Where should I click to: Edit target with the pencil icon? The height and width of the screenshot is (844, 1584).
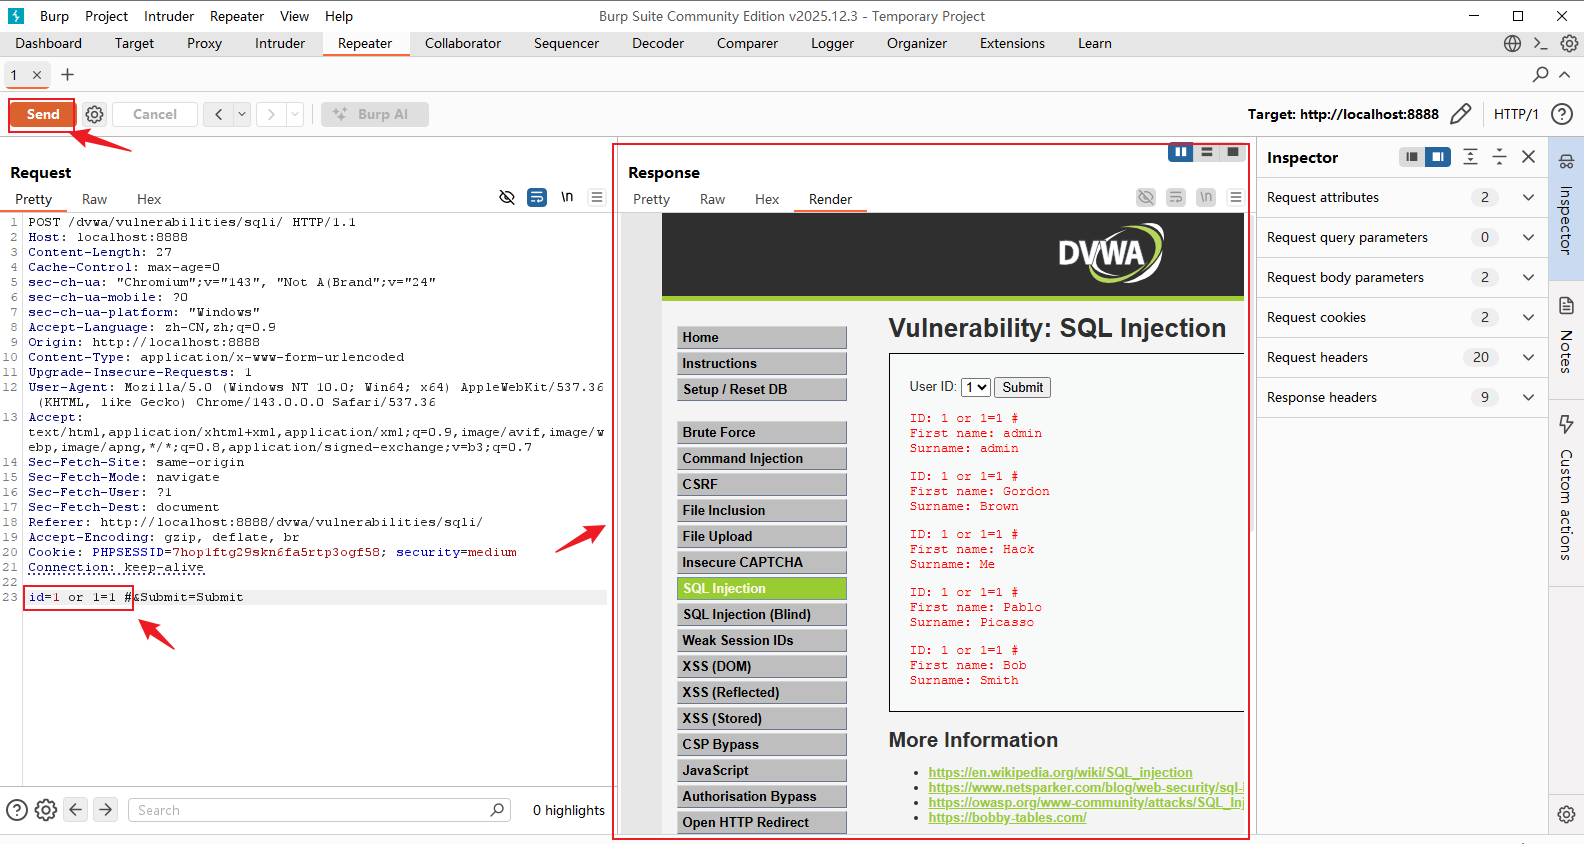pyautogui.click(x=1460, y=114)
